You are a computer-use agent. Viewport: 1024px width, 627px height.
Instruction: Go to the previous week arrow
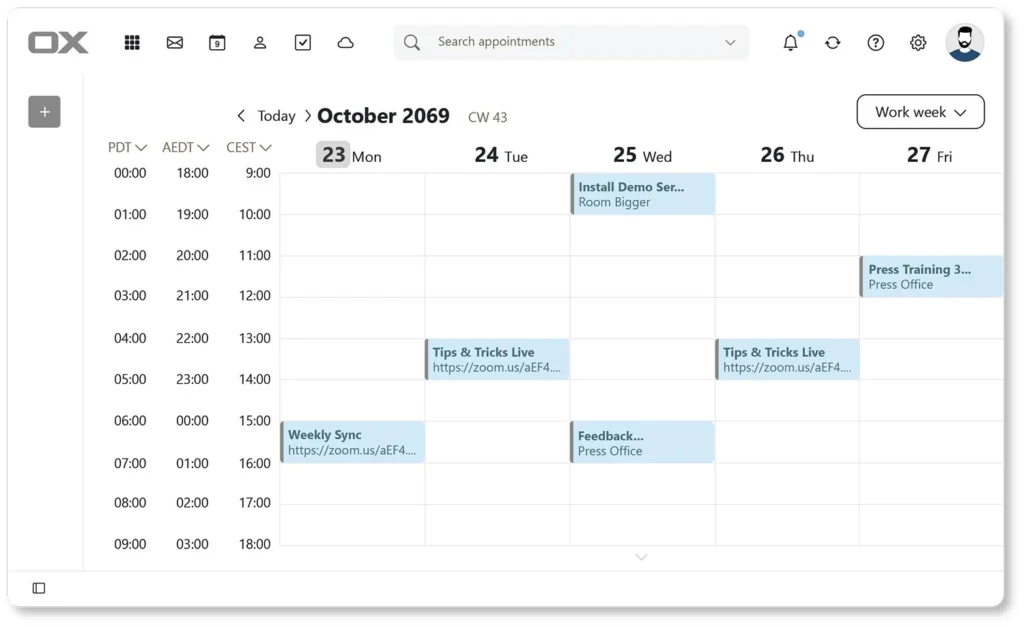(241, 116)
